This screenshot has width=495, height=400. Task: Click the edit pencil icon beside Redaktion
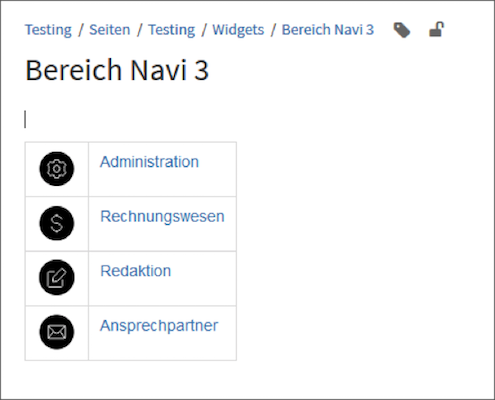[57, 277]
